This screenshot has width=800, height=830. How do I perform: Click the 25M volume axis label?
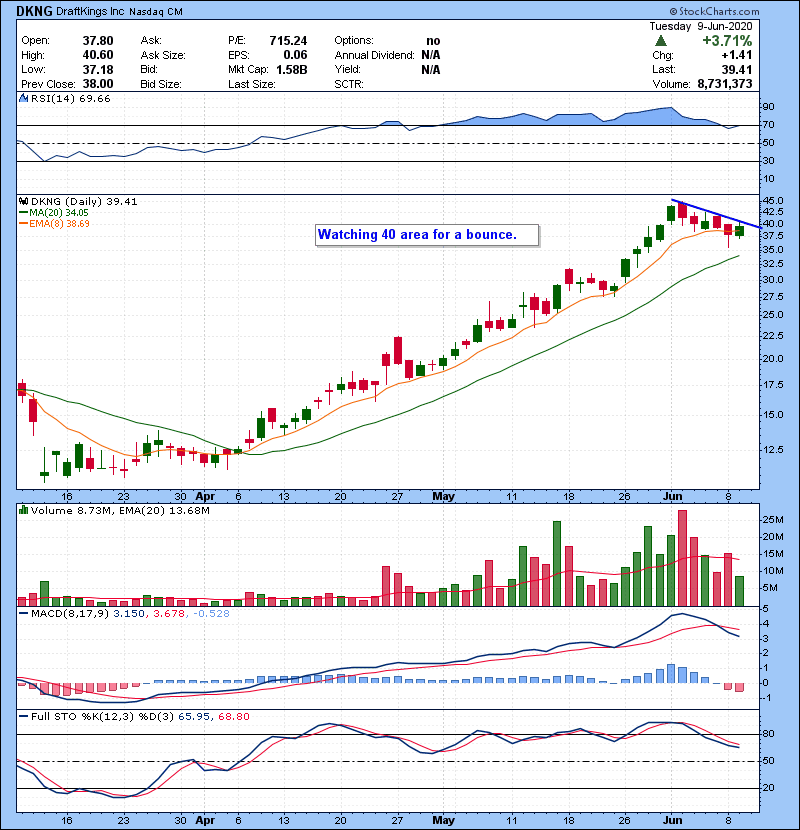[773, 520]
